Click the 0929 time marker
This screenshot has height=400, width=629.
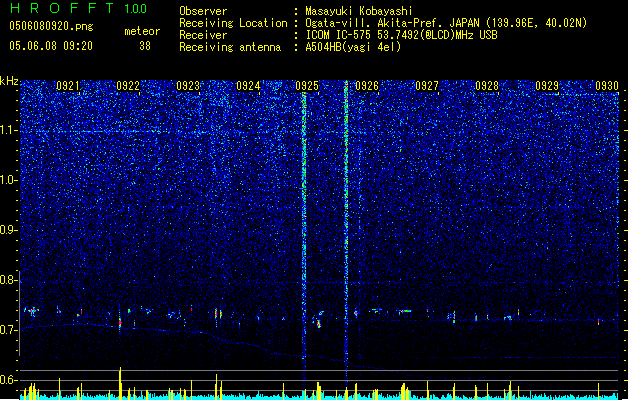click(547, 86)
